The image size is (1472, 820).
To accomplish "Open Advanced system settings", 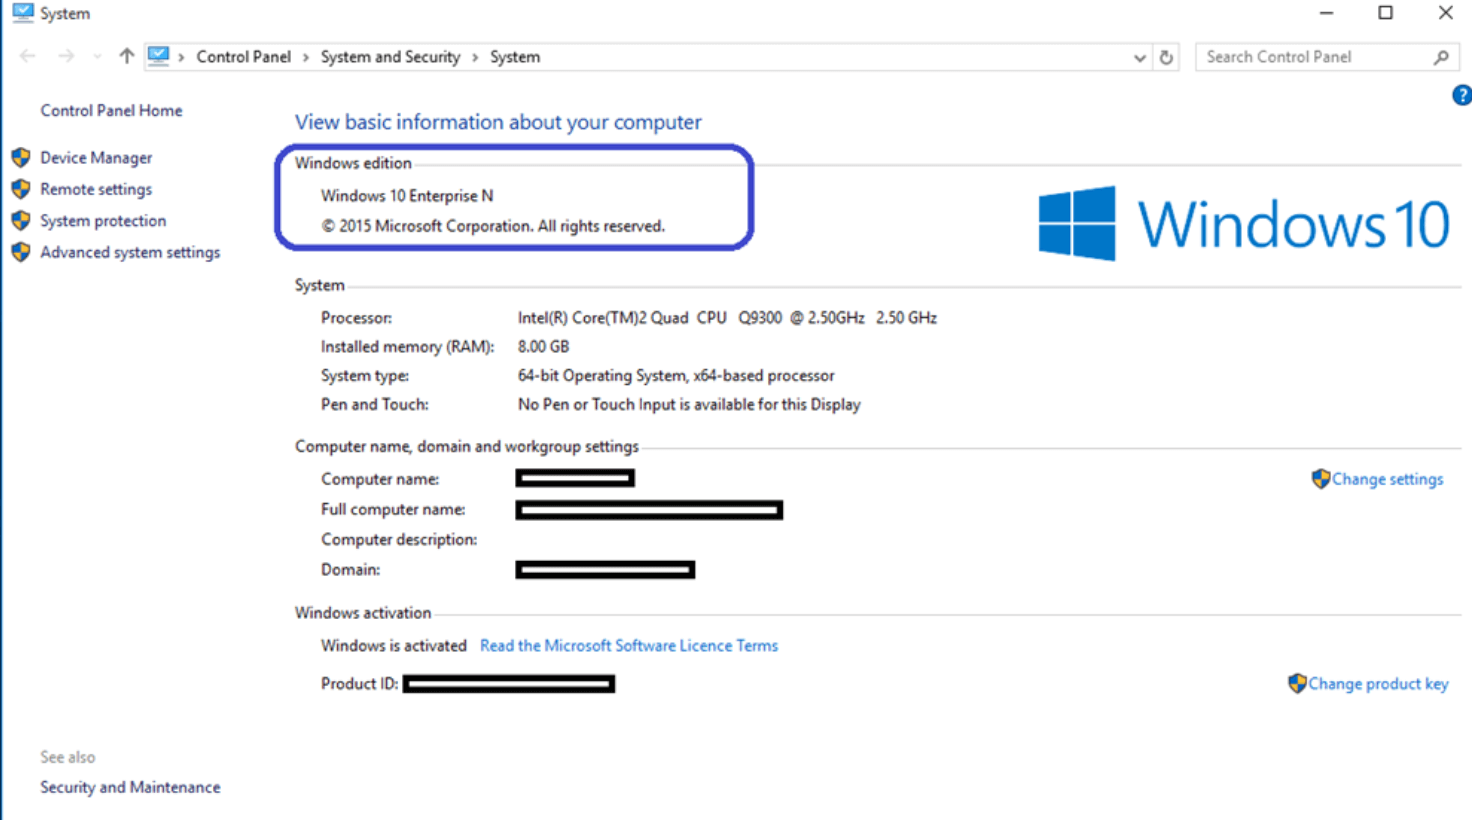I will tap(130, 252).
